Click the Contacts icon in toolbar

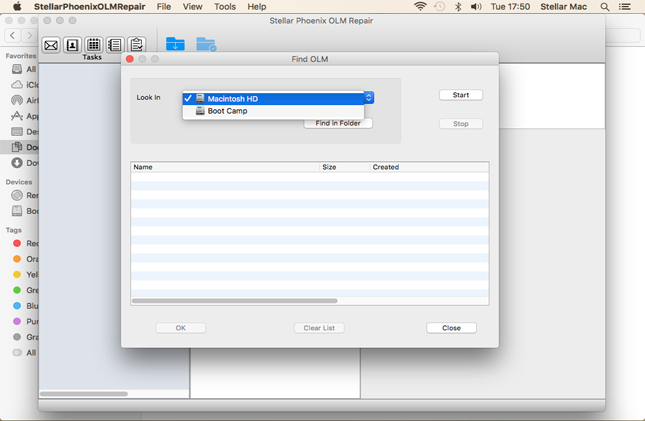click(72, 45)
